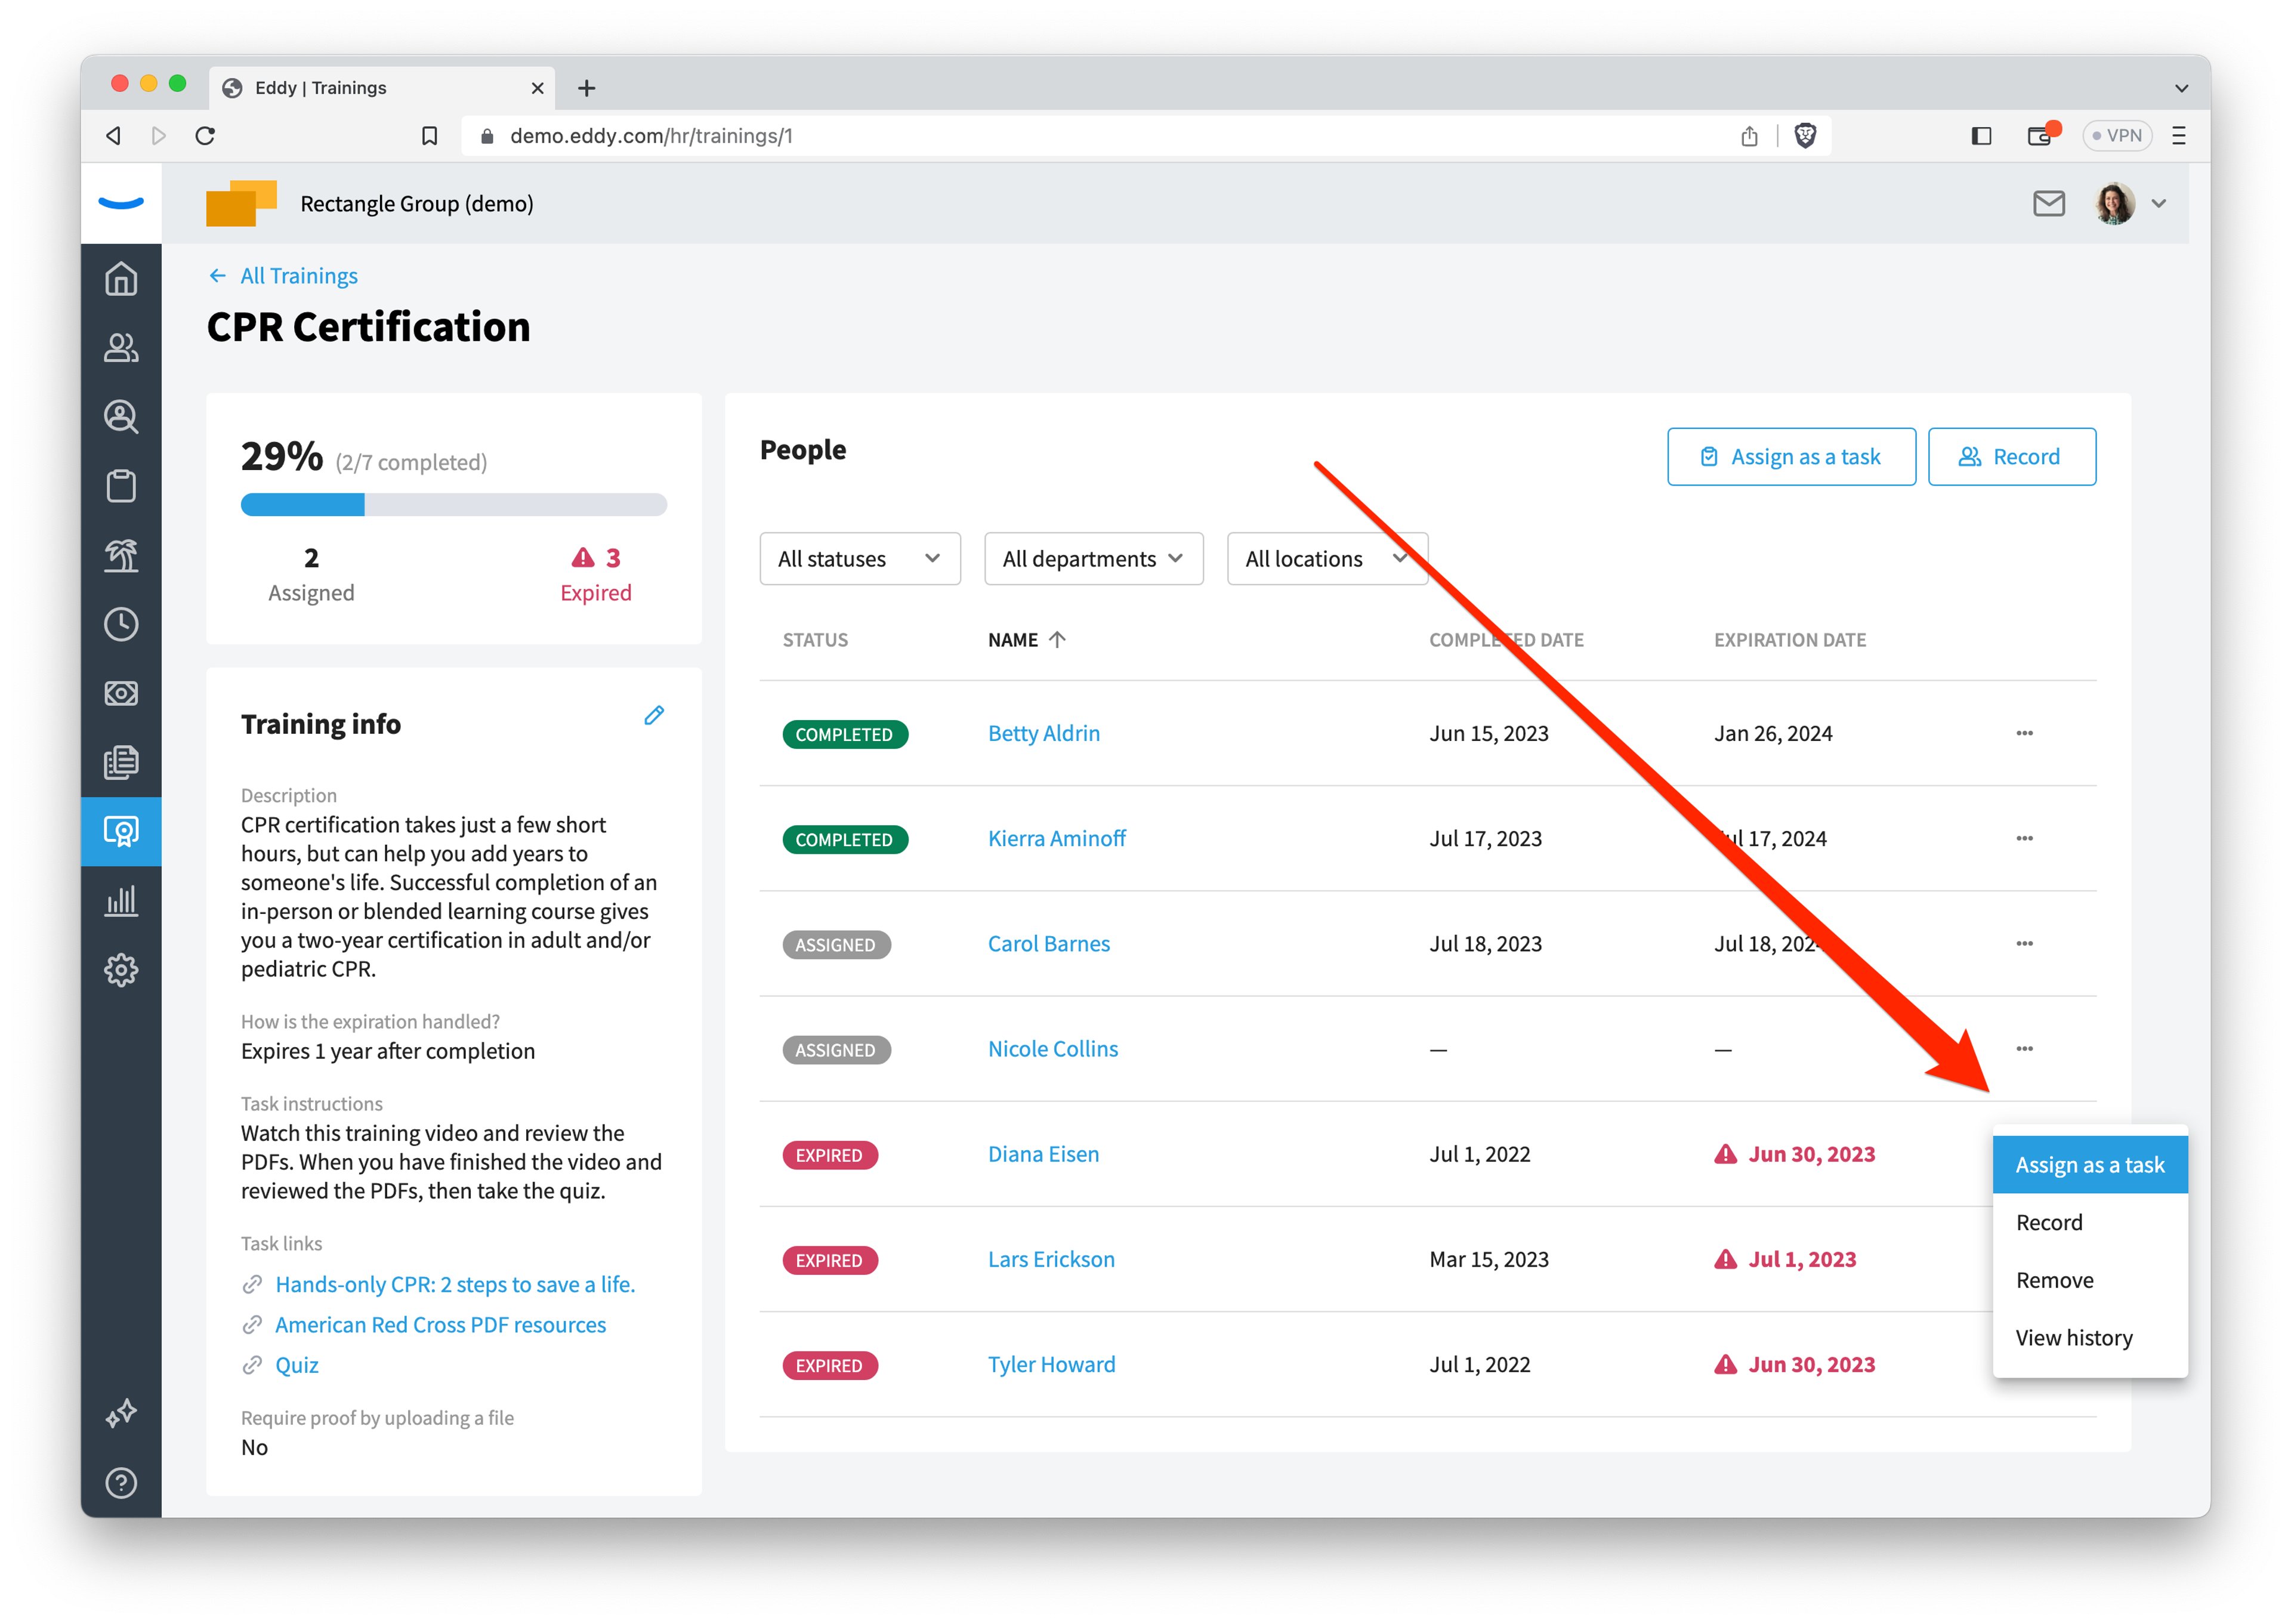This screenshot has width=2291, height=1624.
Task: Open Diana Eisen's profile link
Action: tap(1042, 1153)
